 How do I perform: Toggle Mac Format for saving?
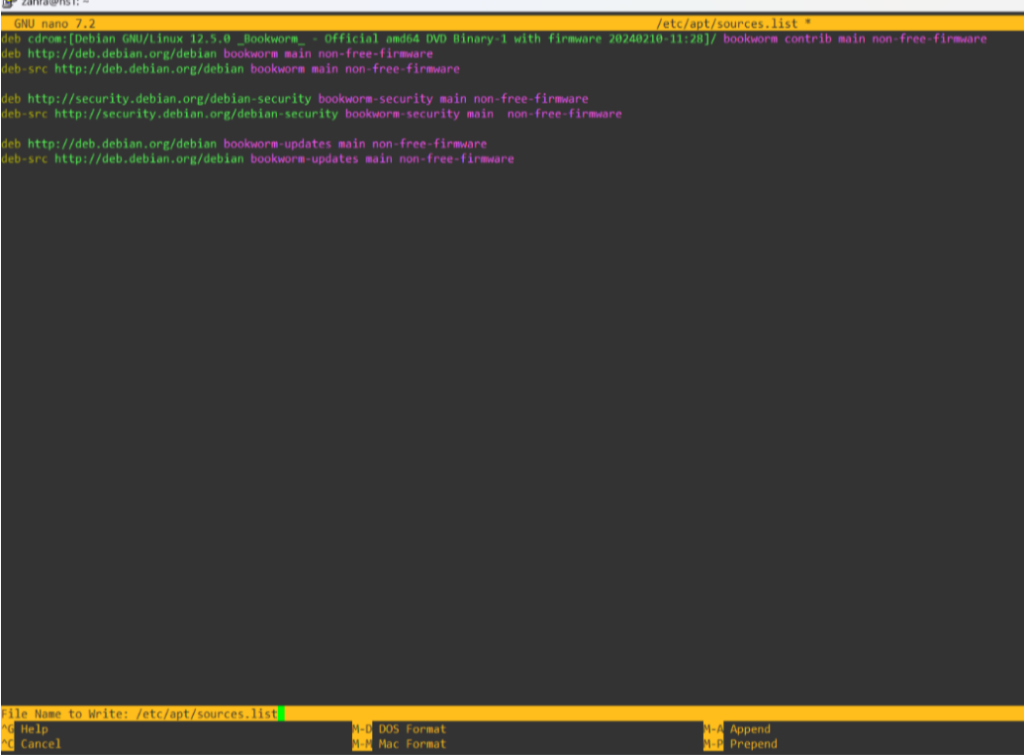[411, 744]
